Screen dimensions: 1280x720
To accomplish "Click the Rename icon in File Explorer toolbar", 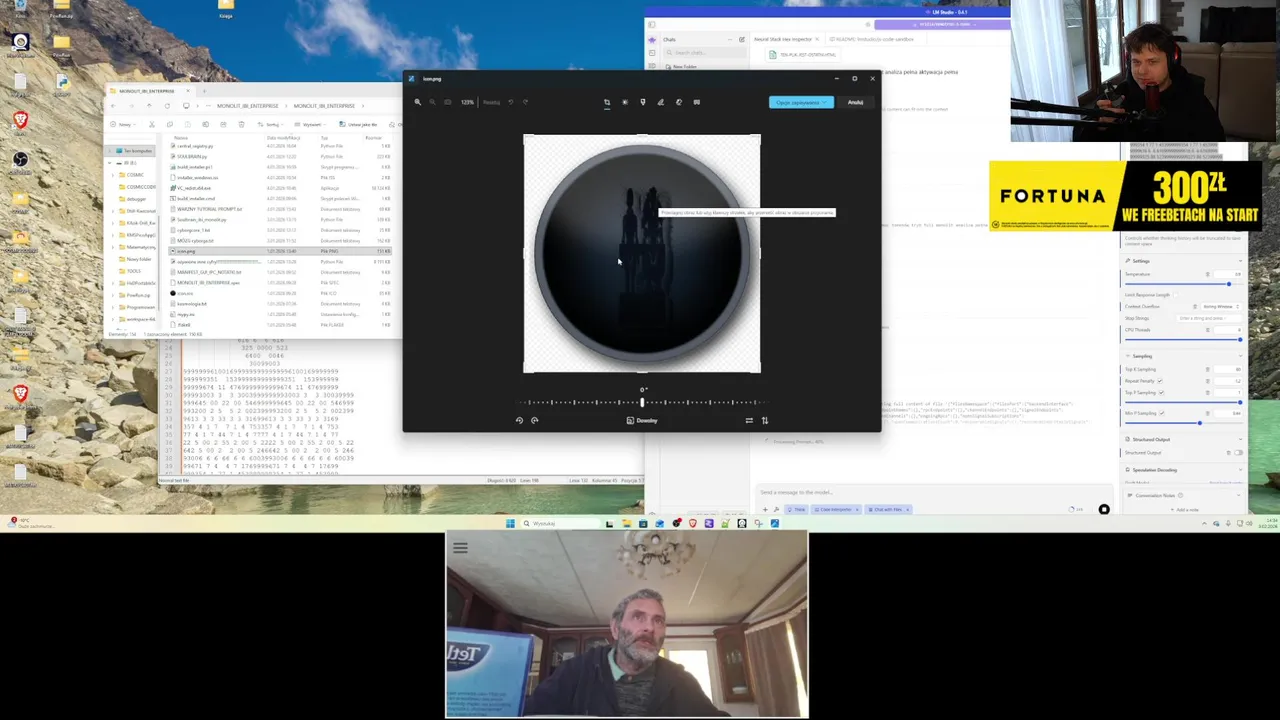I will 205,124.
